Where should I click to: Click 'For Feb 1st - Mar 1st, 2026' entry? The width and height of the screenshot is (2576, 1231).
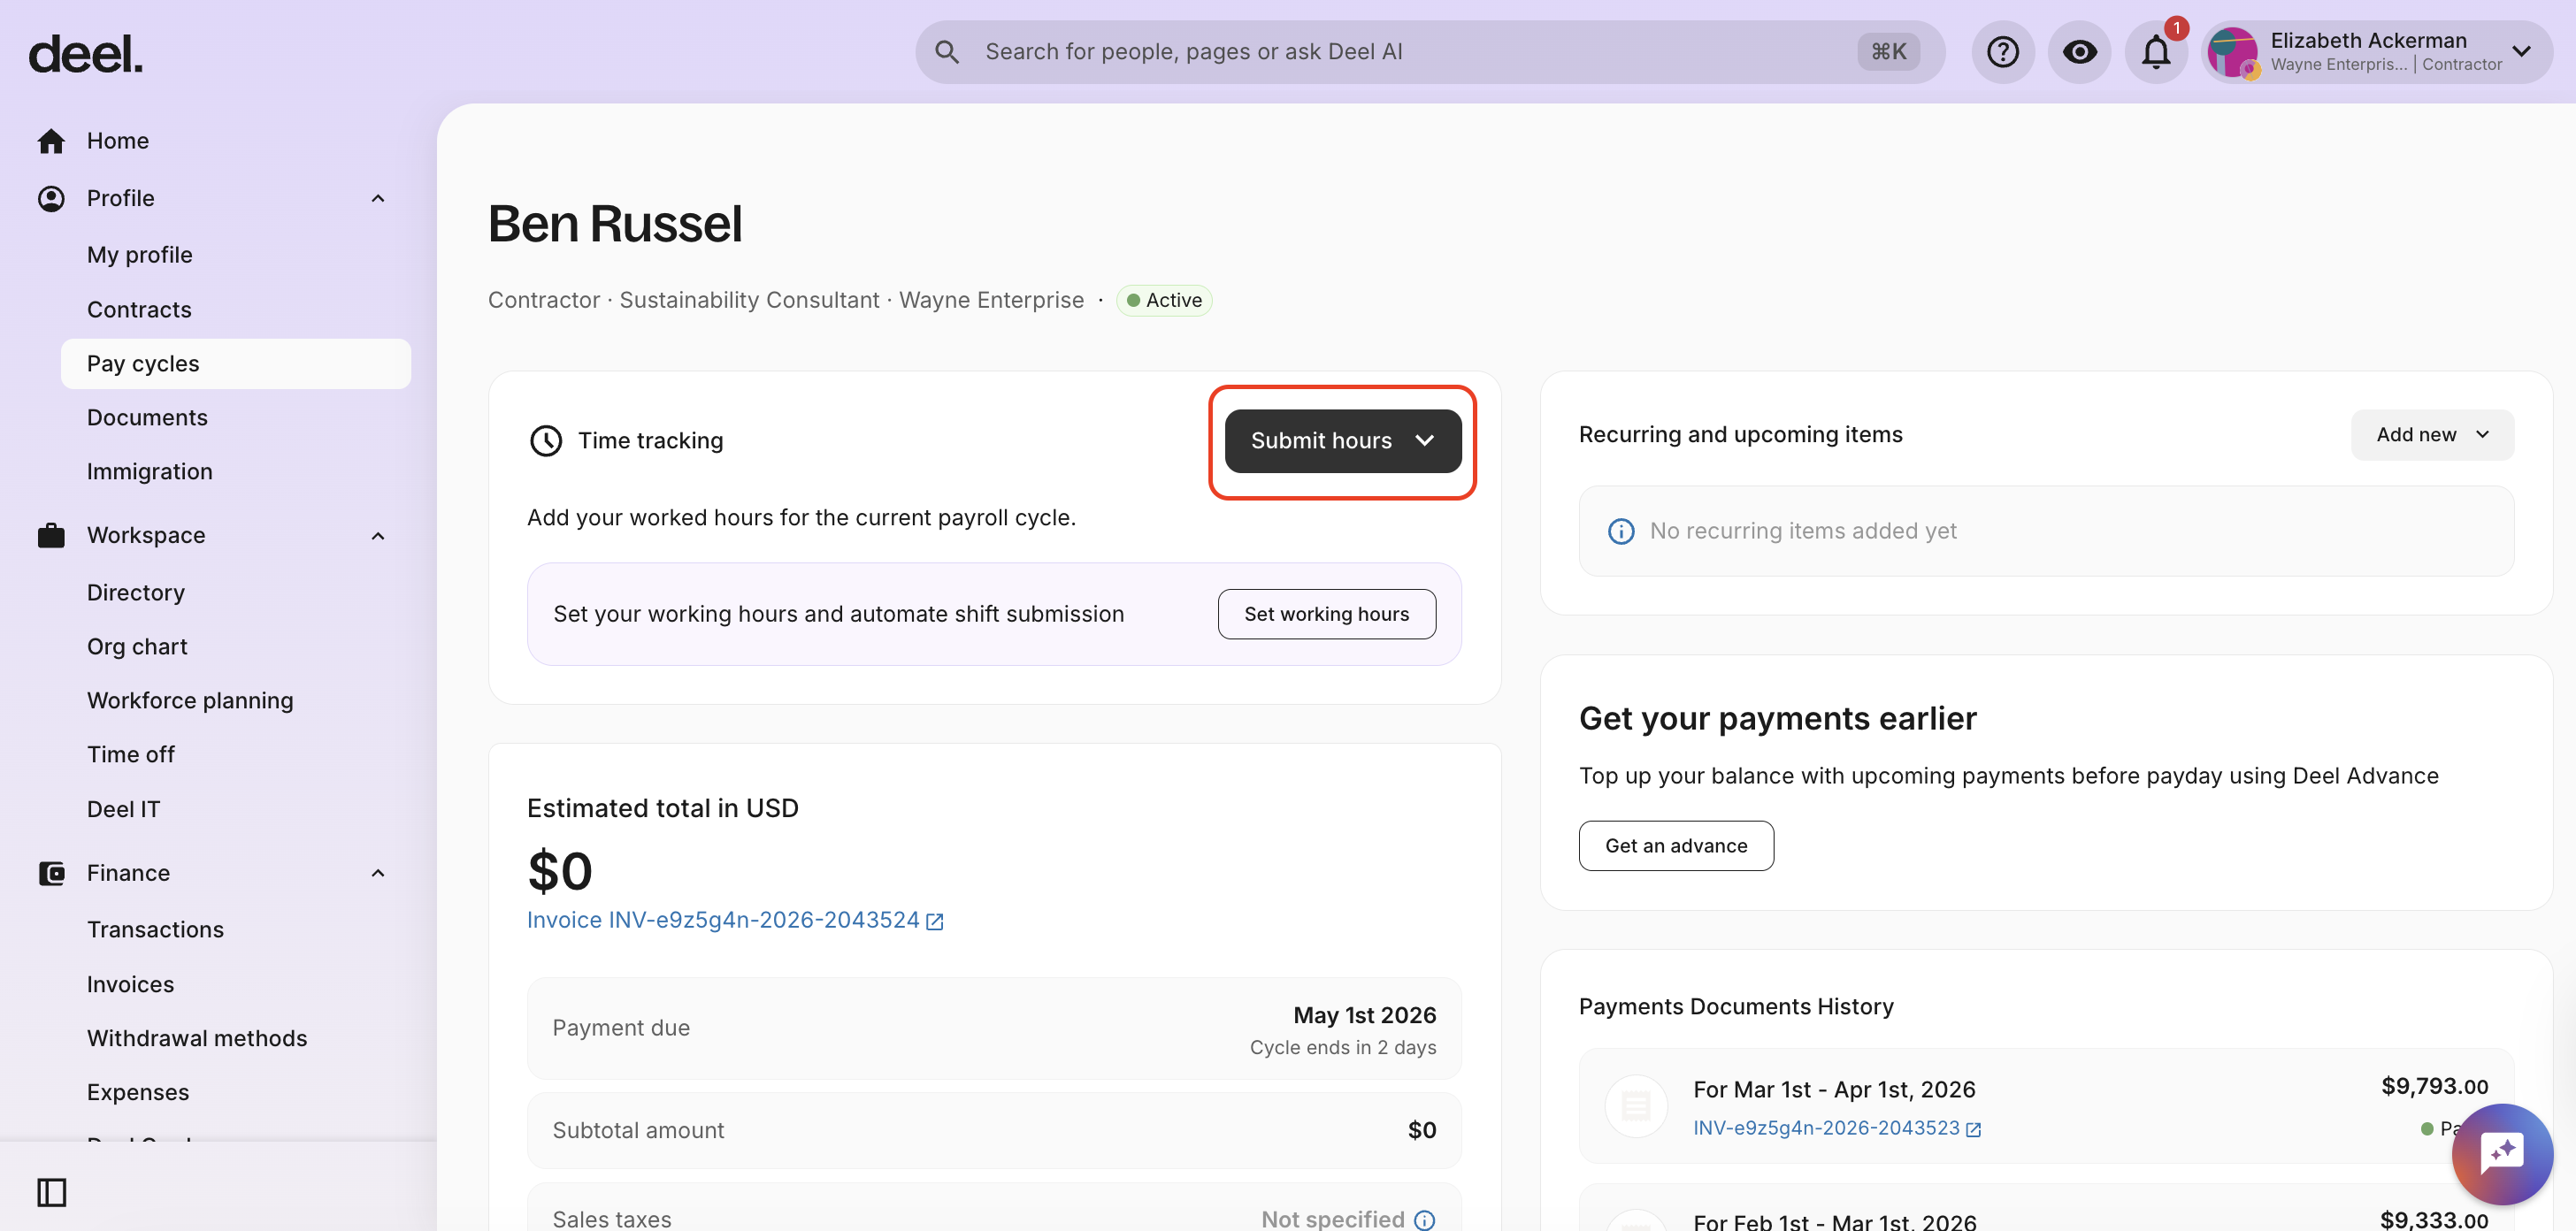1834,1222
